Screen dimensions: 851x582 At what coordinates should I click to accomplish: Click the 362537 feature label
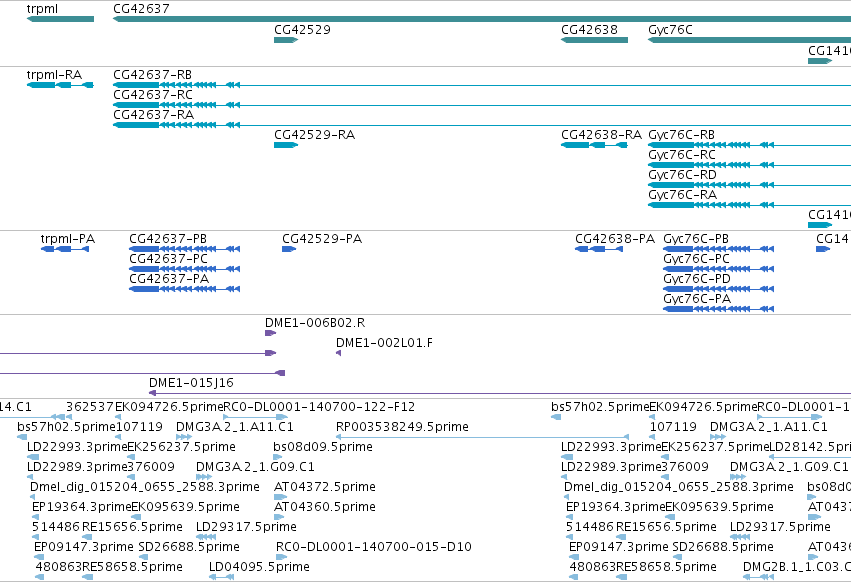tap(90, 407)
